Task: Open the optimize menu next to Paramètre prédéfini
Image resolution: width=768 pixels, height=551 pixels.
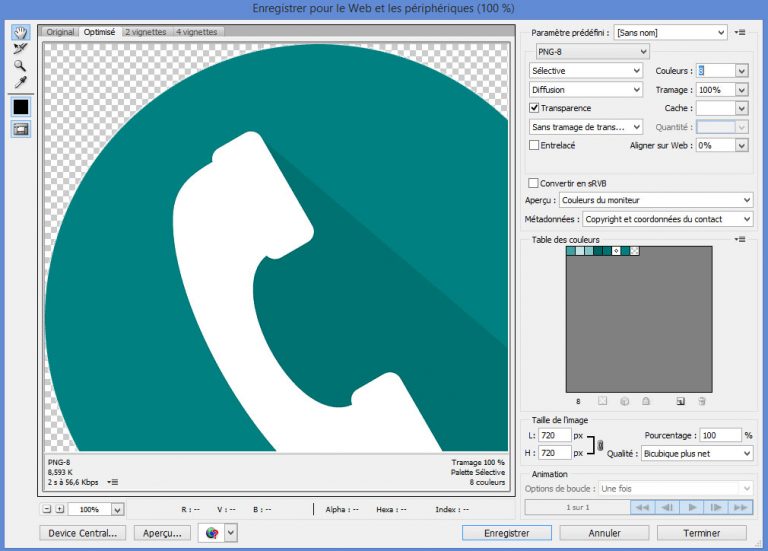Action: pyautogui.click(x=740, y=32)
